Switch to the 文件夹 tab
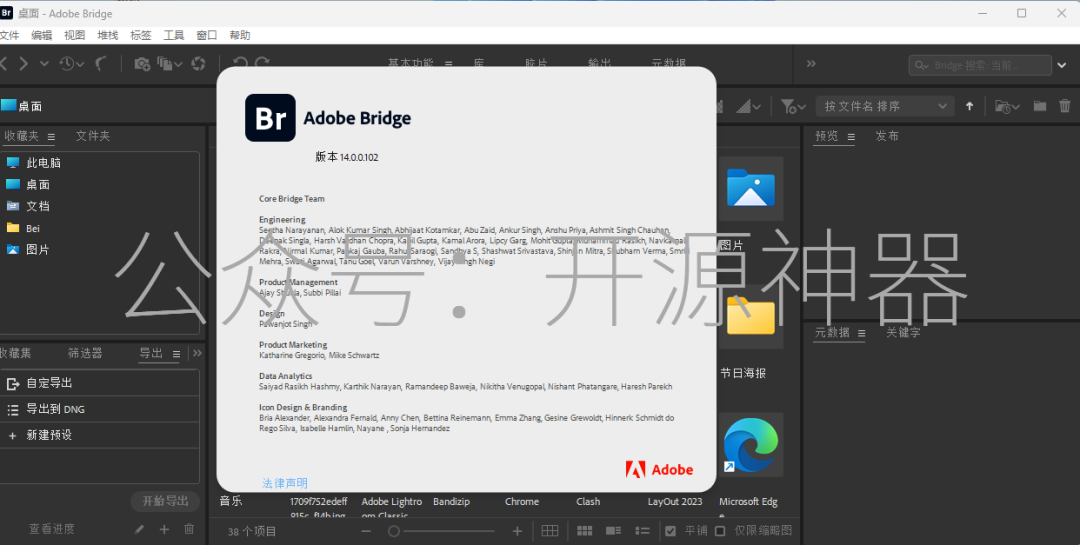1080x545 pixels. (x=93, y=136)
